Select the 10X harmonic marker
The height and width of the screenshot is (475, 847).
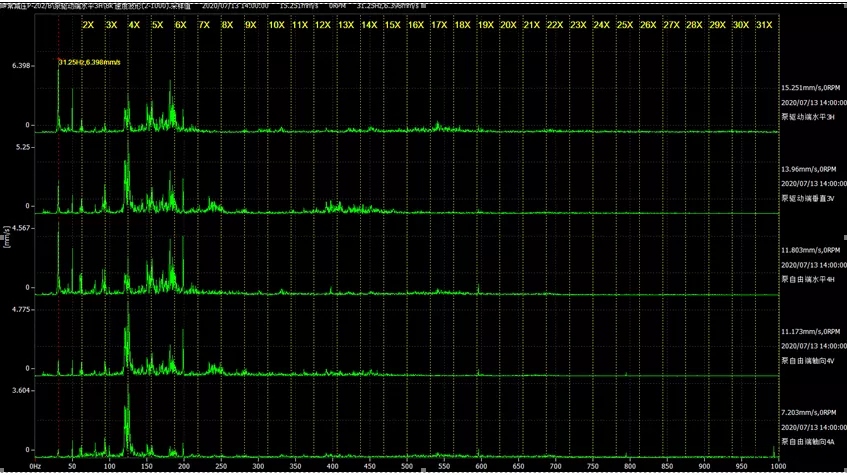[x=275, y=24]
